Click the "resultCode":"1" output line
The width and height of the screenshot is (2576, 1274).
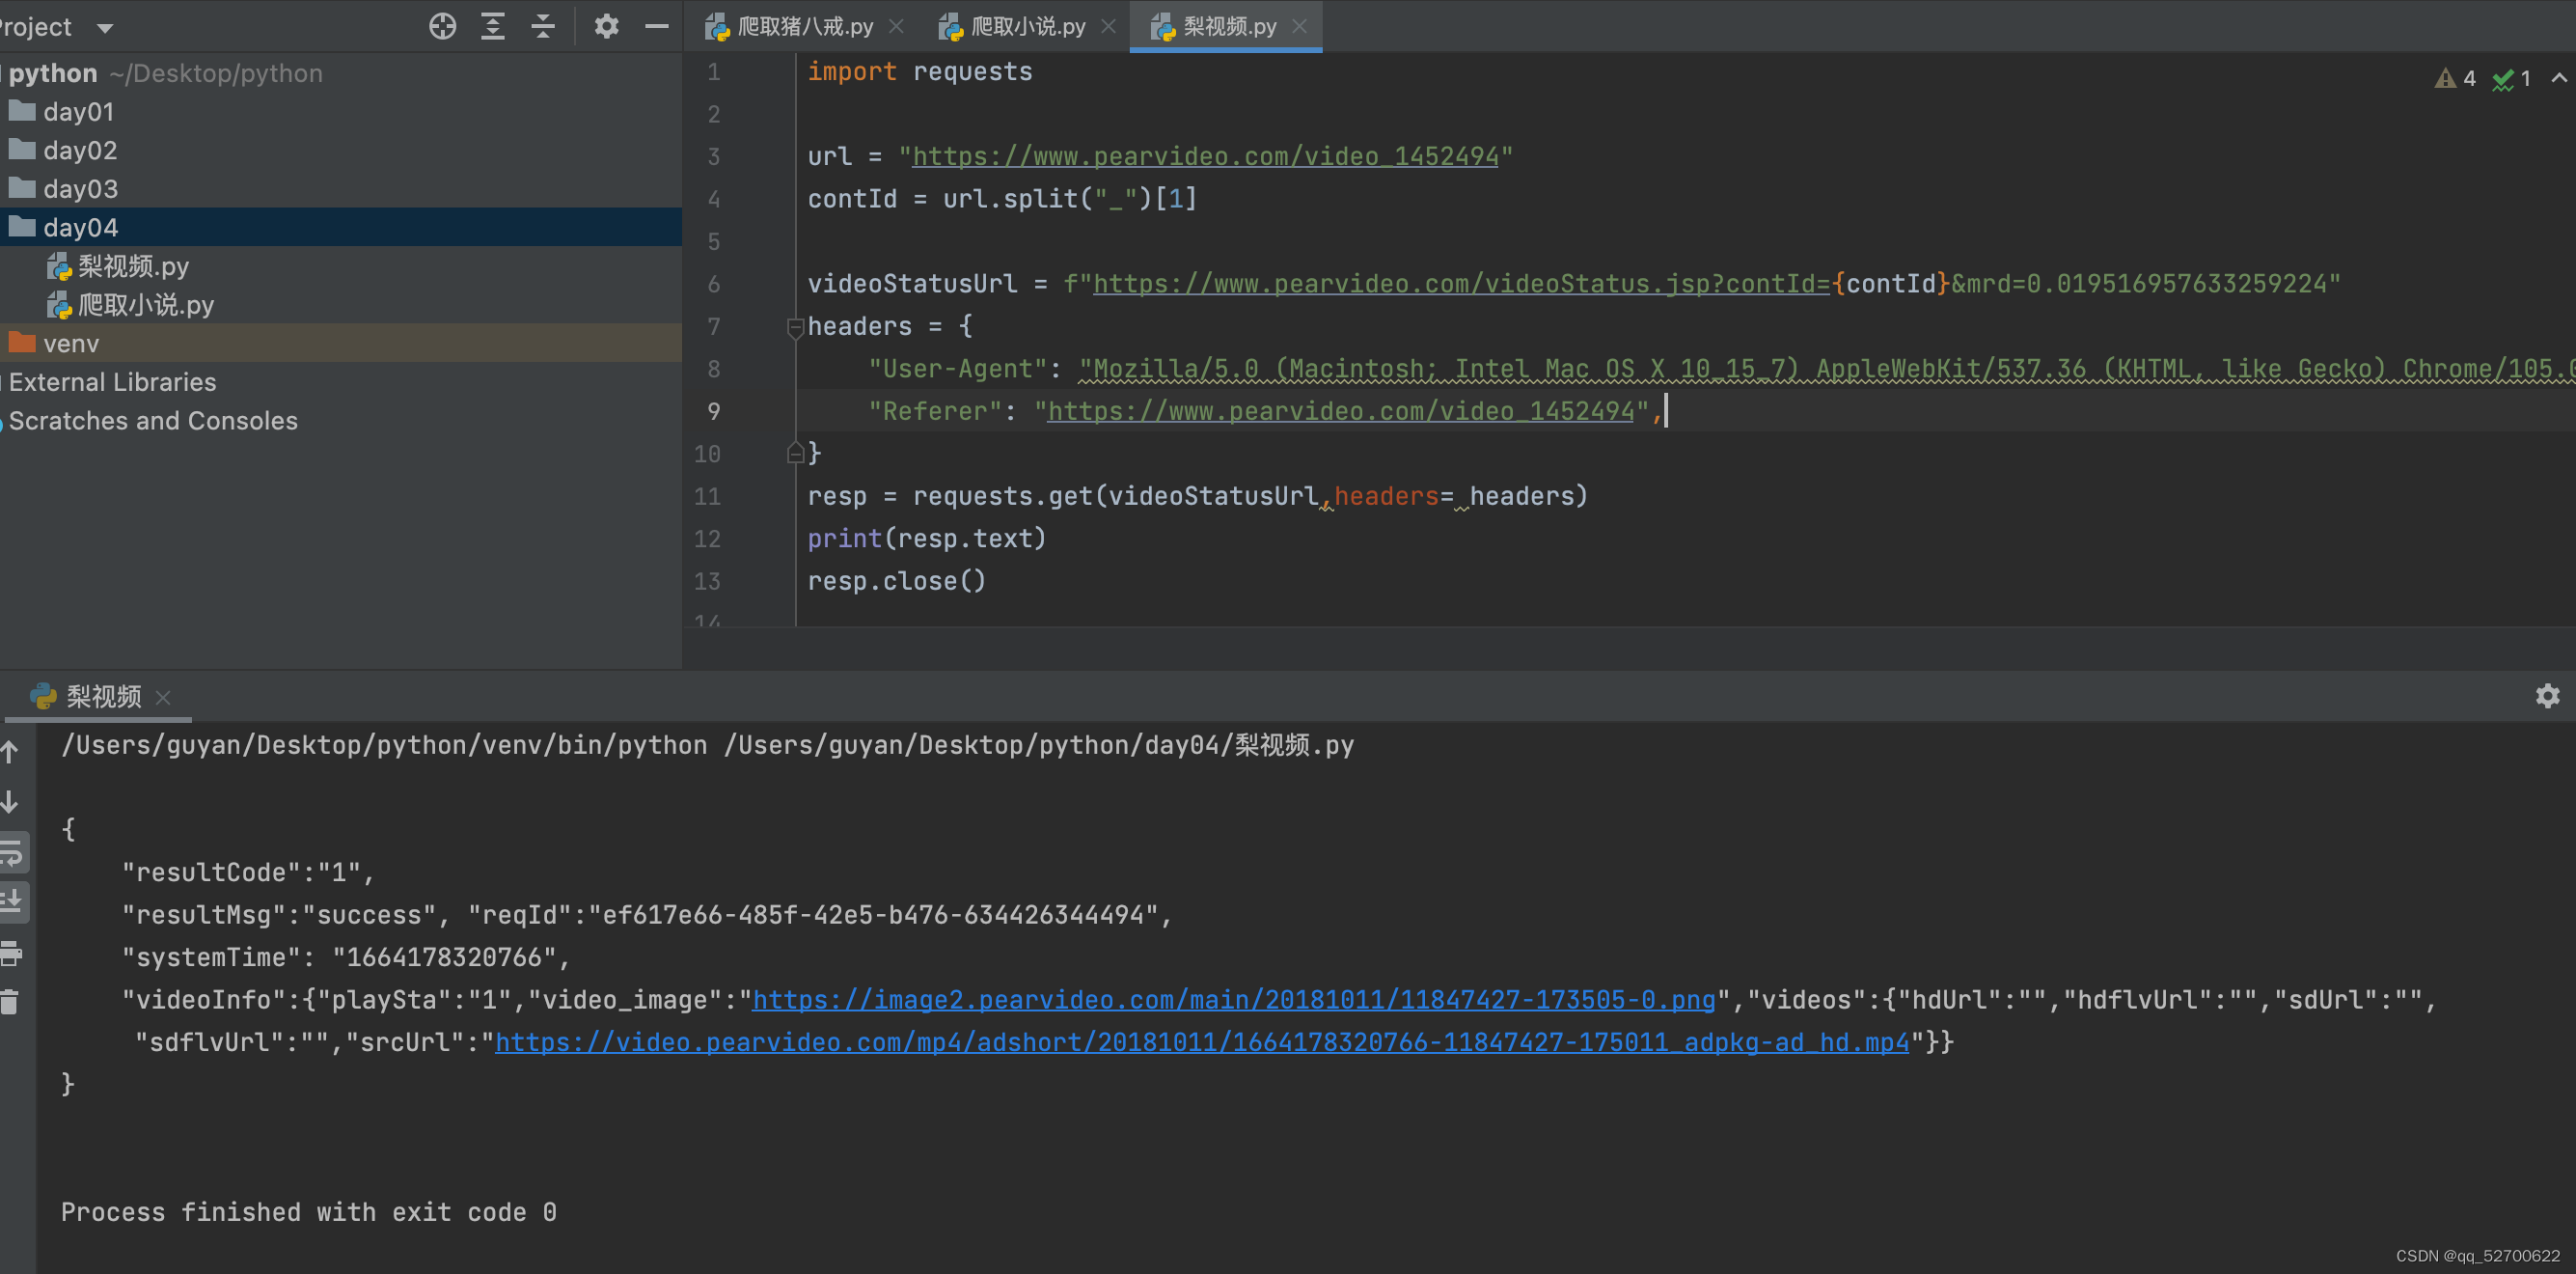[x=248, y=873]
